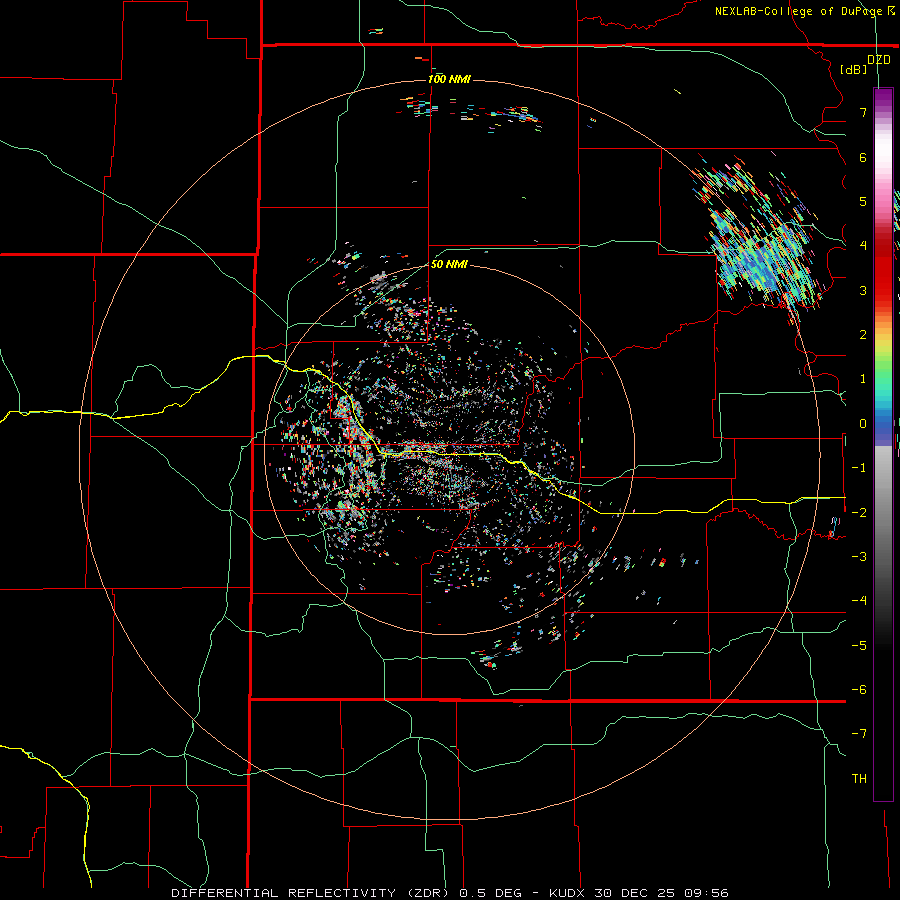Click the -5 dB scale value
This screenshot has width=900, height=900.
[859, 645]
